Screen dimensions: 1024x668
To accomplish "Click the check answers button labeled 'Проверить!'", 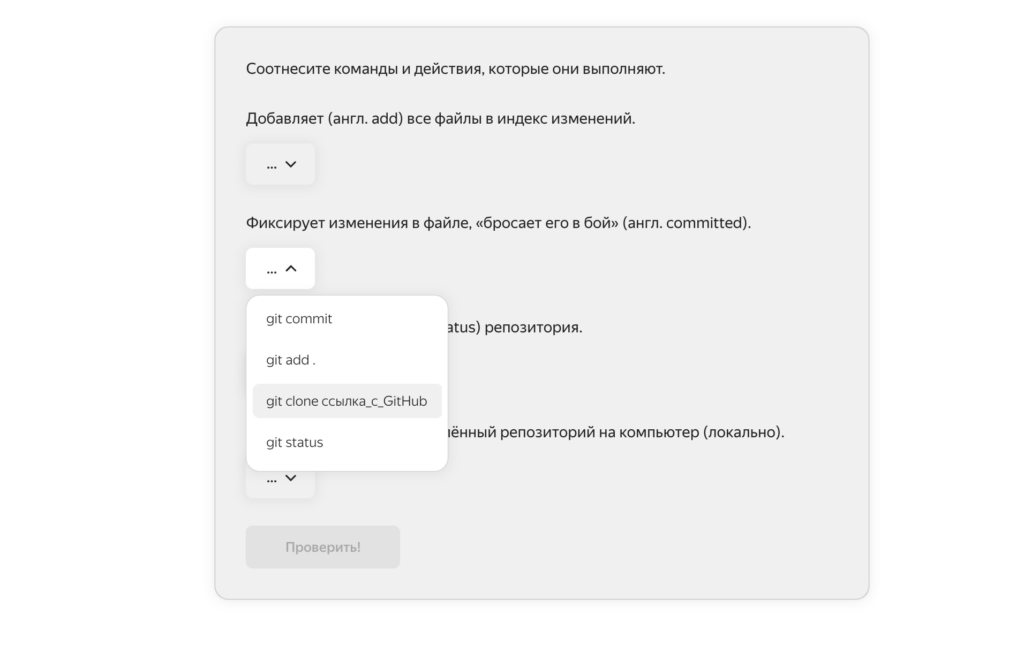I will [322, 546].
